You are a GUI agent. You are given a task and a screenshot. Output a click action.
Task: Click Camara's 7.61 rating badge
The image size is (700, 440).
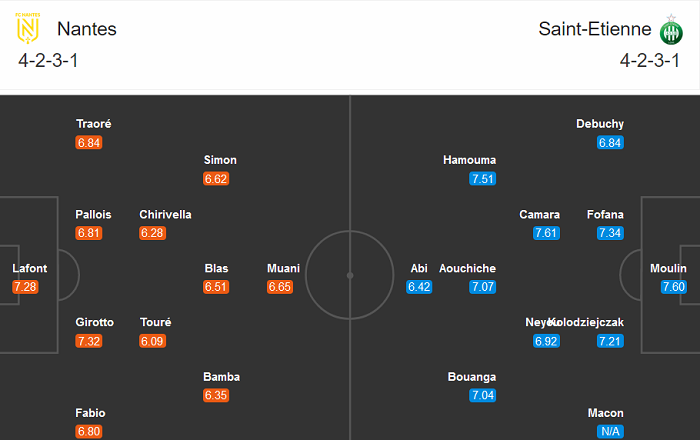coord(547,233)
